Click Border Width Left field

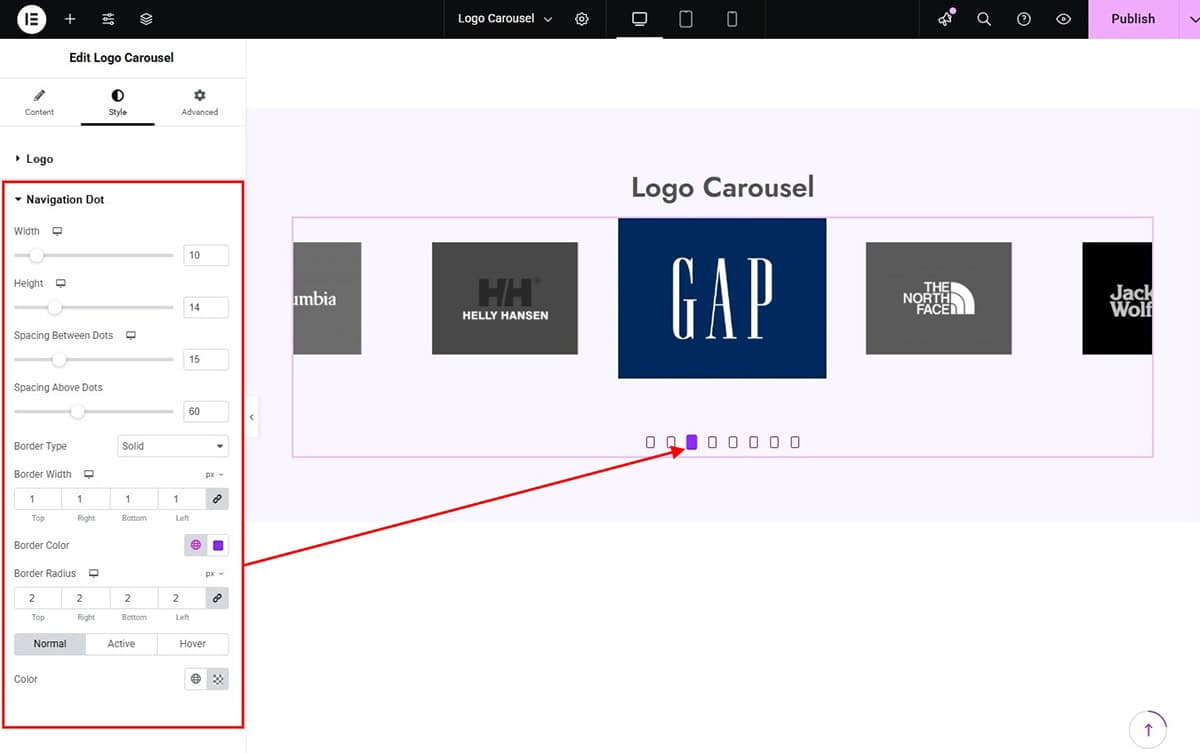(182, 499)
